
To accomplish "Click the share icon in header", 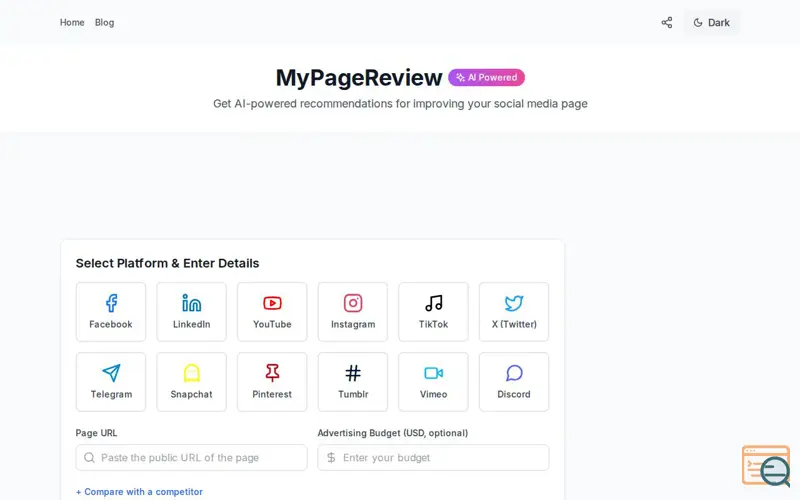I will click(x=667, y=22).
